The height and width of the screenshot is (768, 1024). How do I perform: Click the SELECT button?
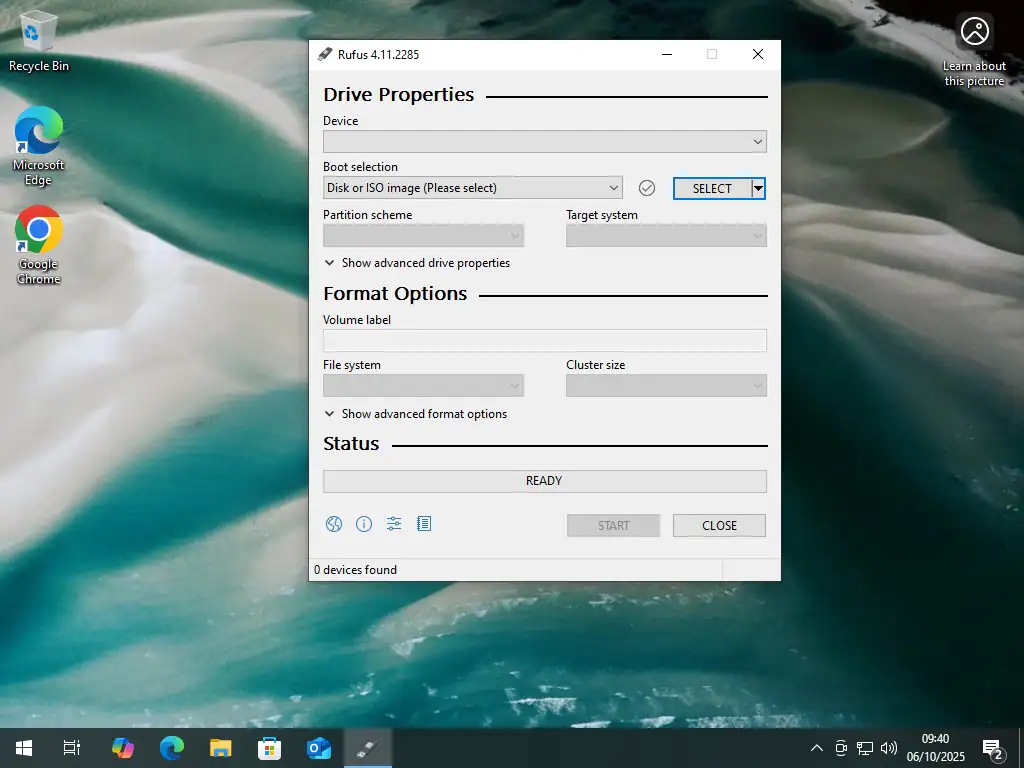point(712,188)
